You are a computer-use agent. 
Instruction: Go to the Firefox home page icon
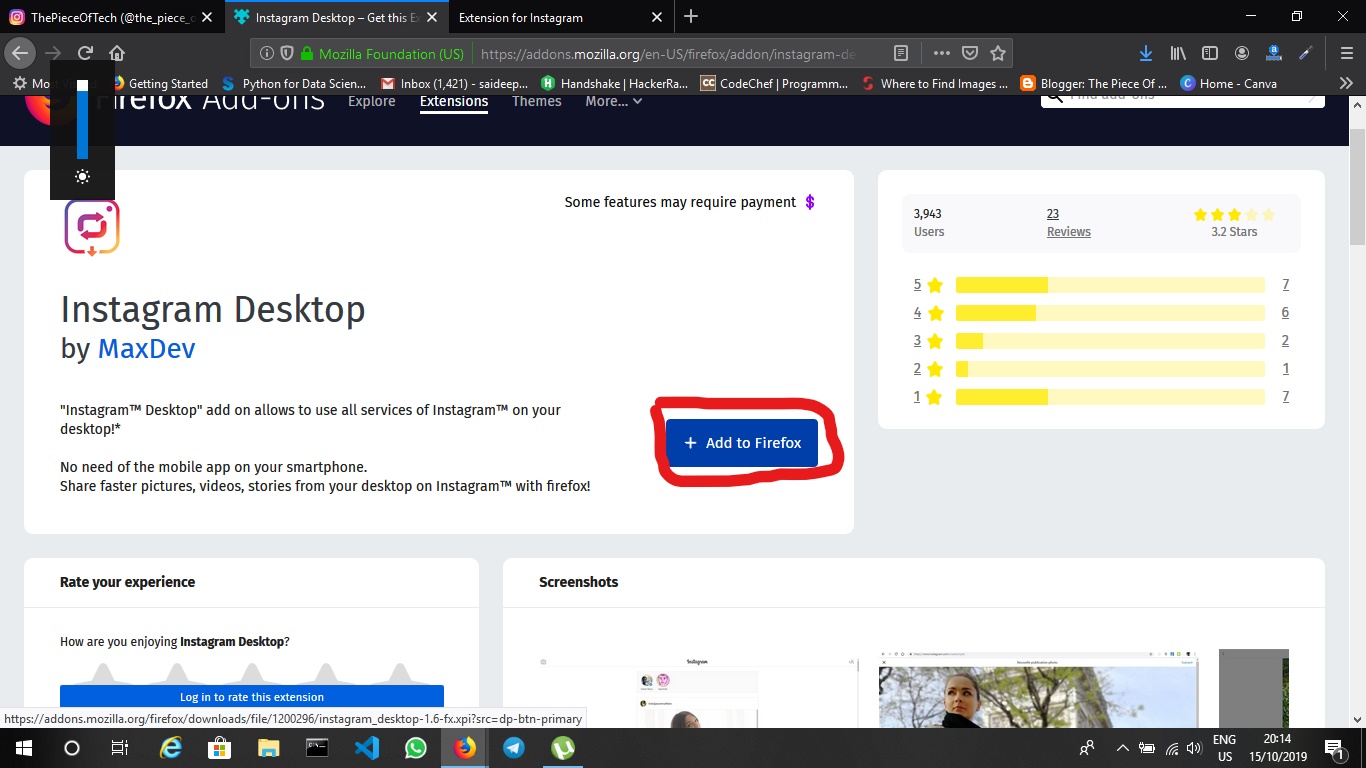[117, 53]
